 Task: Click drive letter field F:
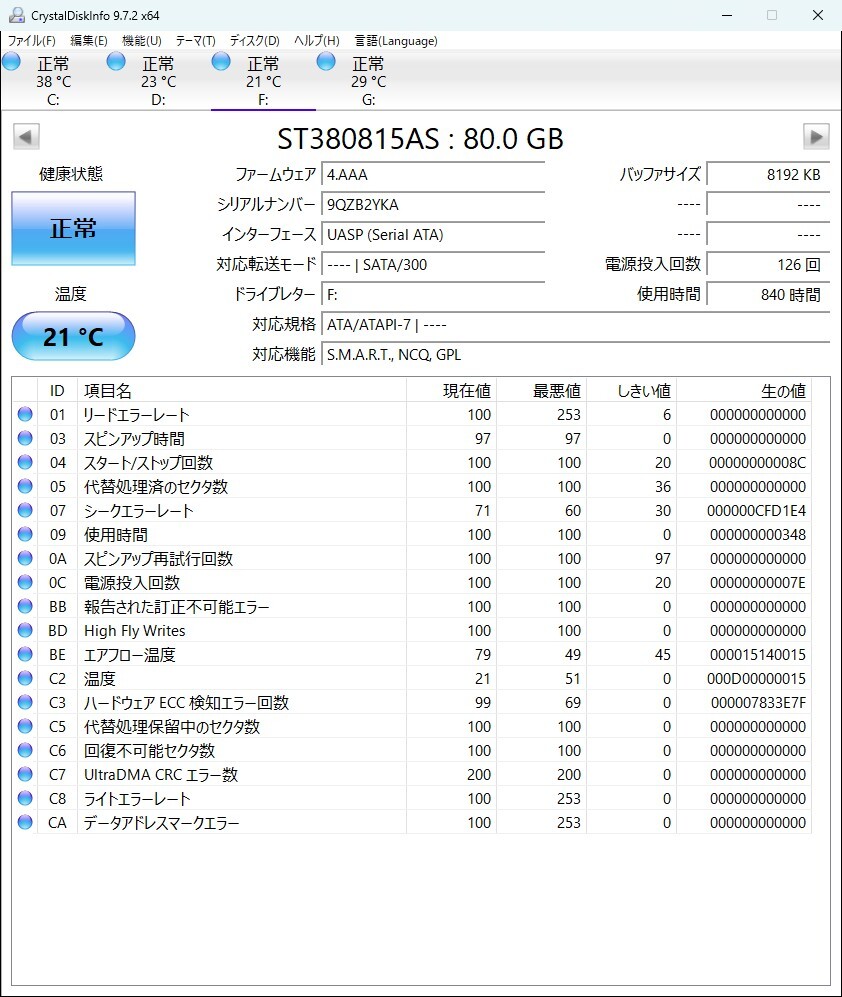coord(433,294)
